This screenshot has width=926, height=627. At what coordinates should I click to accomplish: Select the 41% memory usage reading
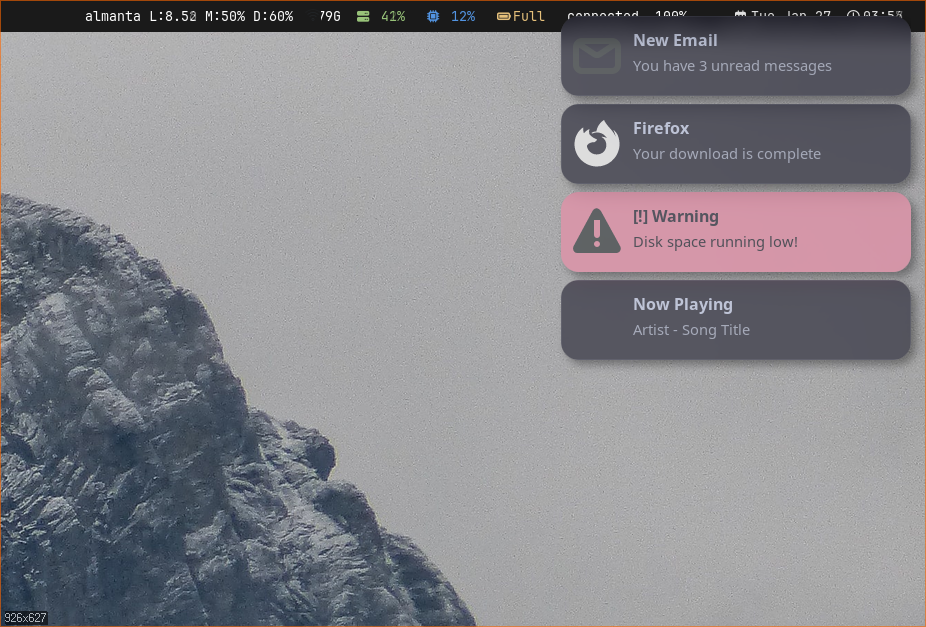[393, 16]
